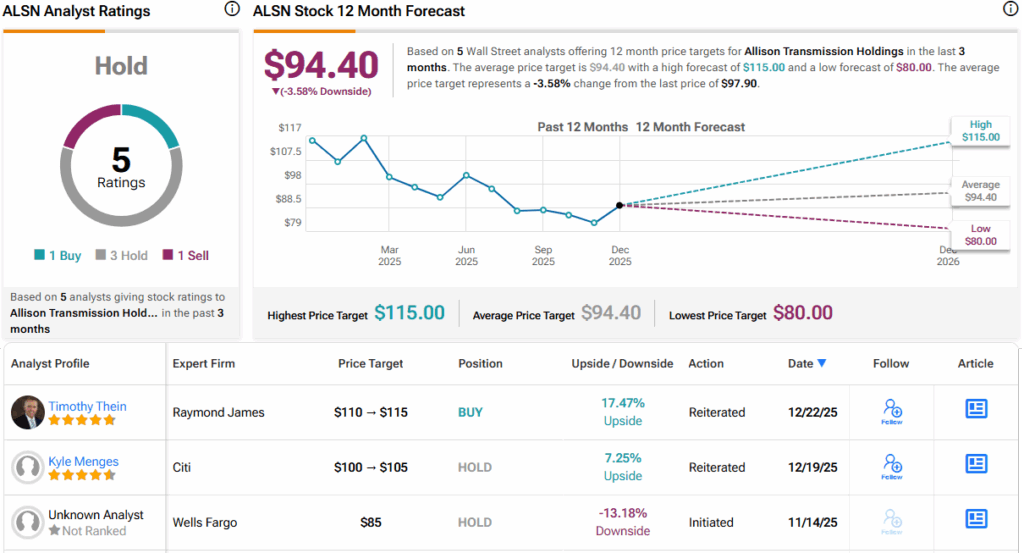This screenshot has height=553, width=1024.
Task: Select the Low $80.00 forecast label
Action: tap(980, 234)
